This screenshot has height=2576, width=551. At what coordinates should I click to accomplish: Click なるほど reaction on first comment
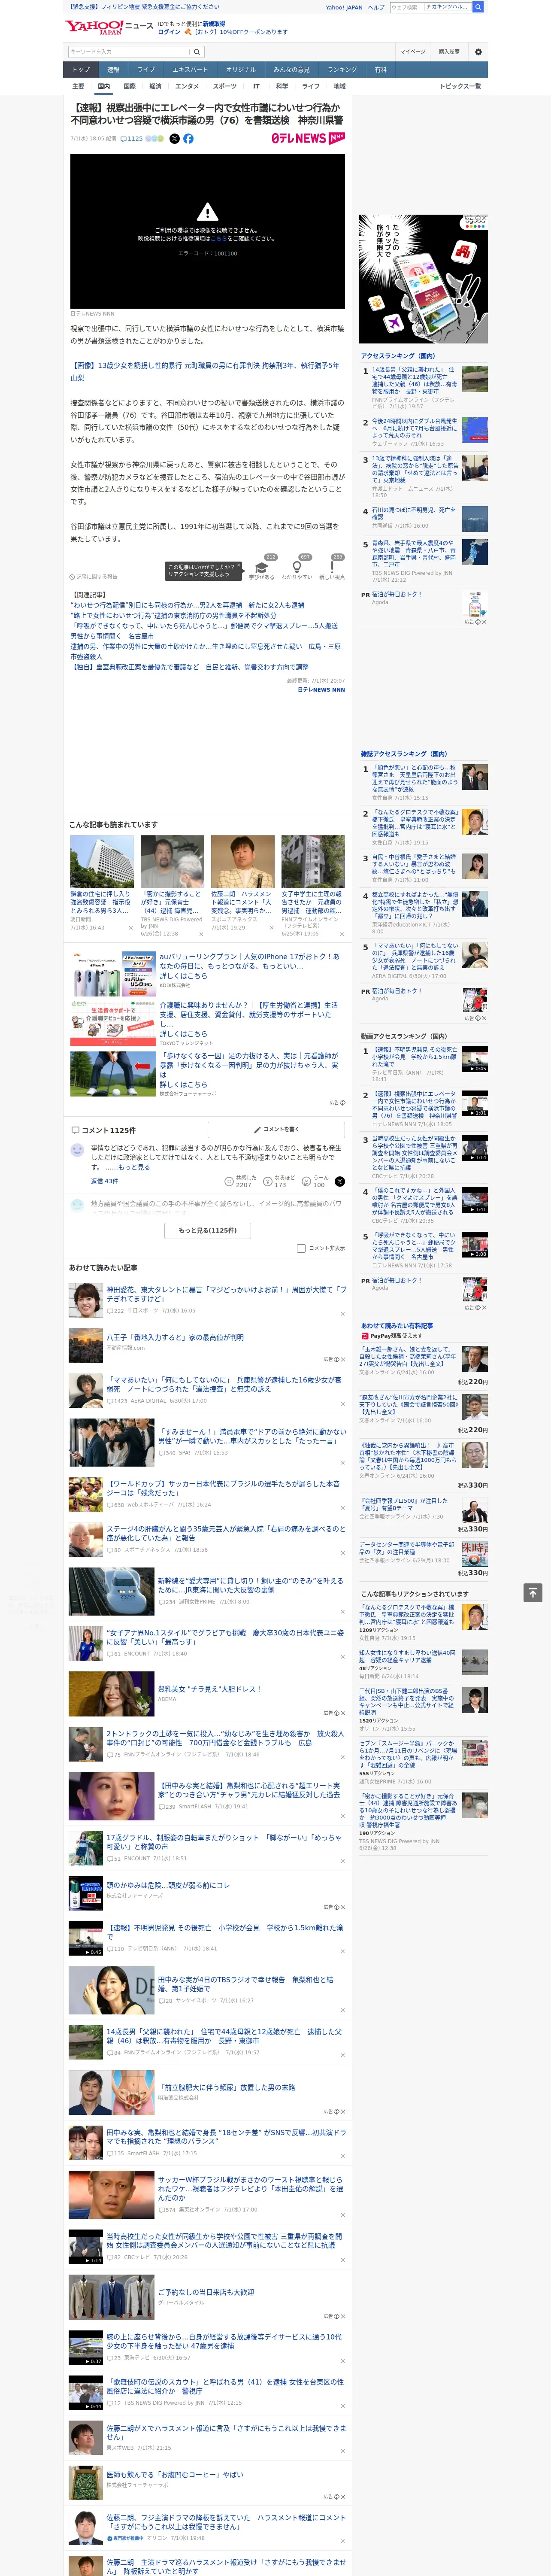268,1181
